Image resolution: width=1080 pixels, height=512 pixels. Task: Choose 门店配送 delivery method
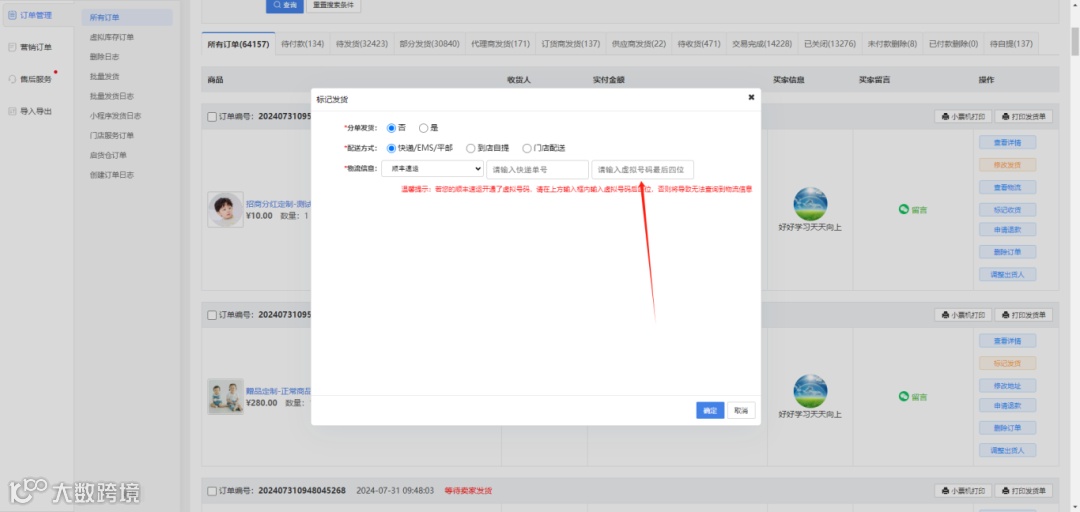point(527,147)
